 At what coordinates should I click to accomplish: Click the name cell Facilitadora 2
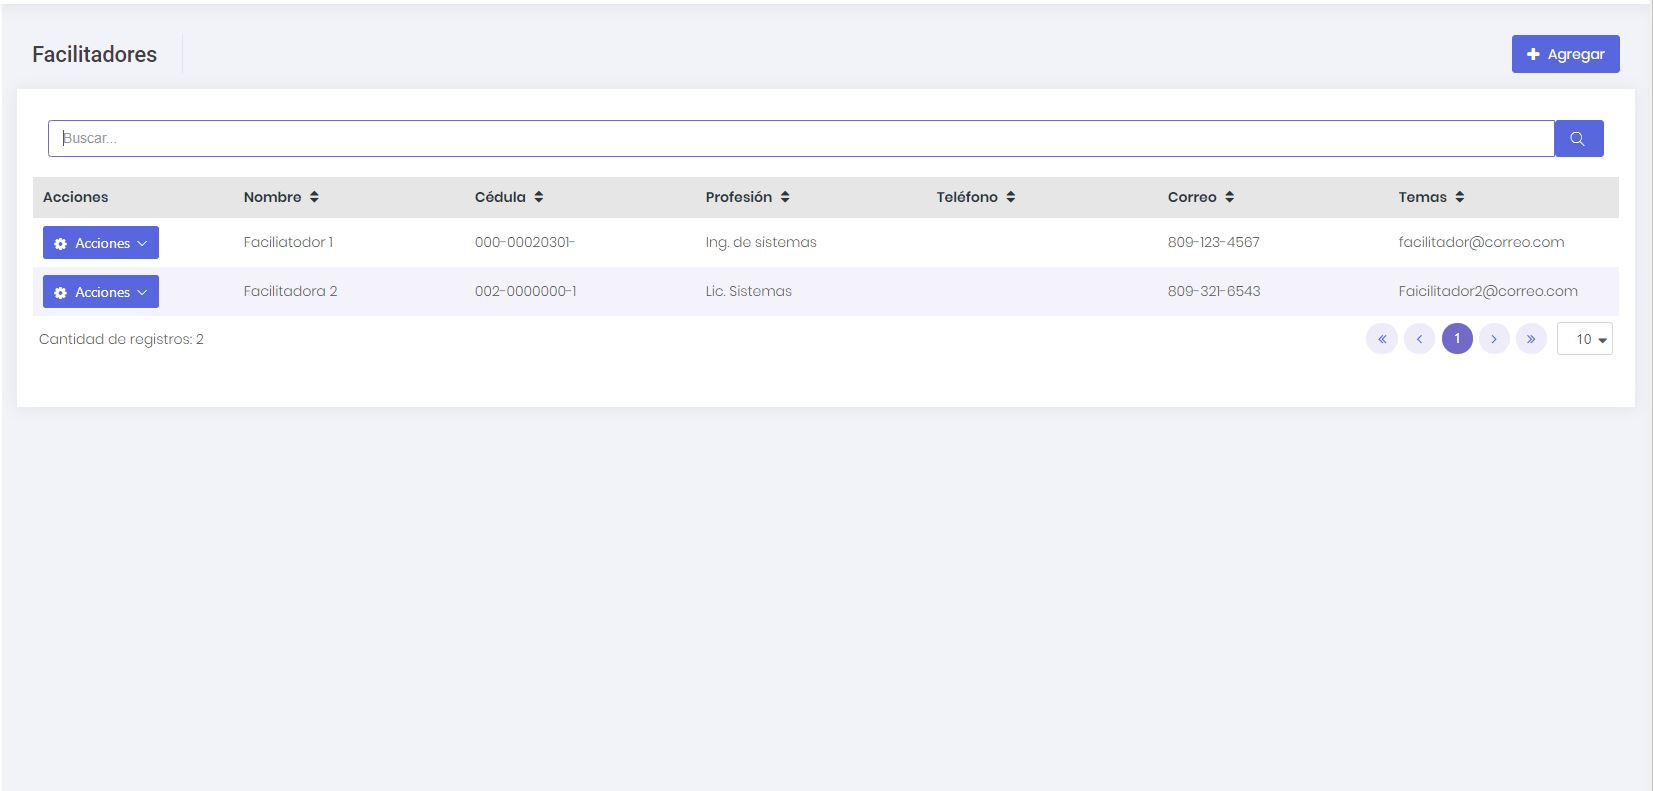[x=290, y=291]
